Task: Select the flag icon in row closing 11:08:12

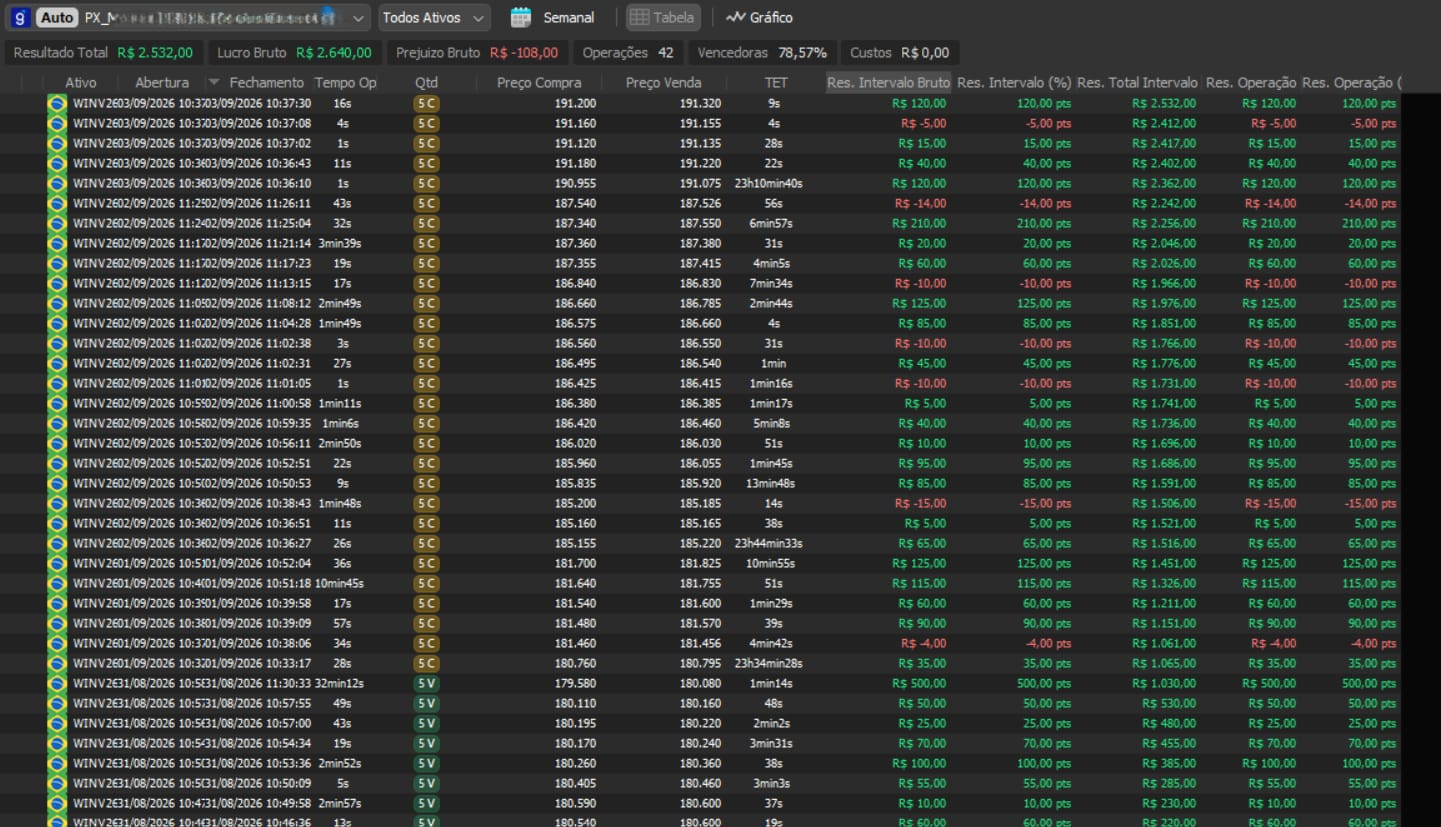Action: (57, 303)
